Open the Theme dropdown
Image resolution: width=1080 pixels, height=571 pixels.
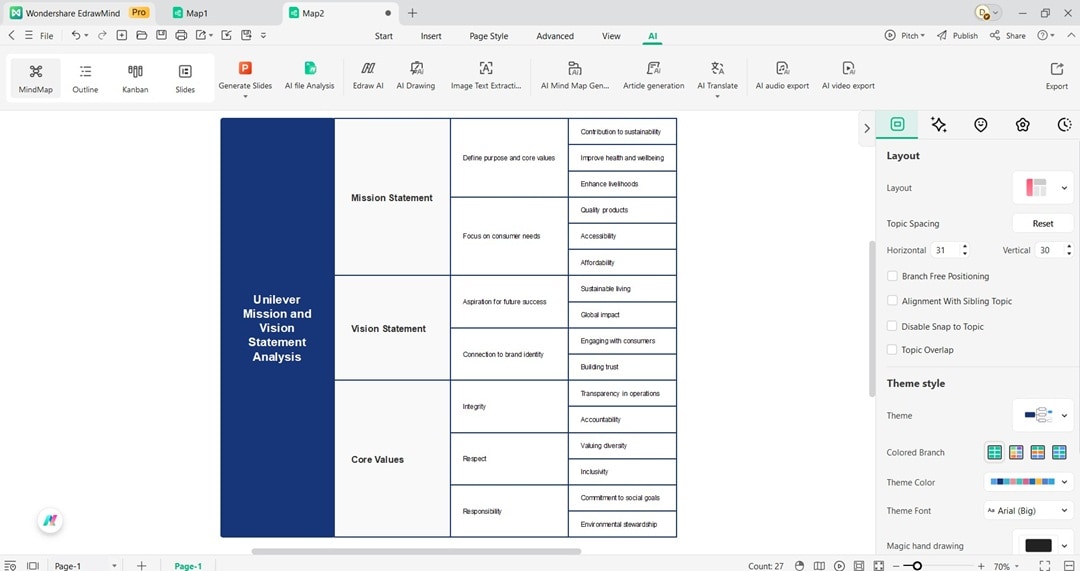1043,415
